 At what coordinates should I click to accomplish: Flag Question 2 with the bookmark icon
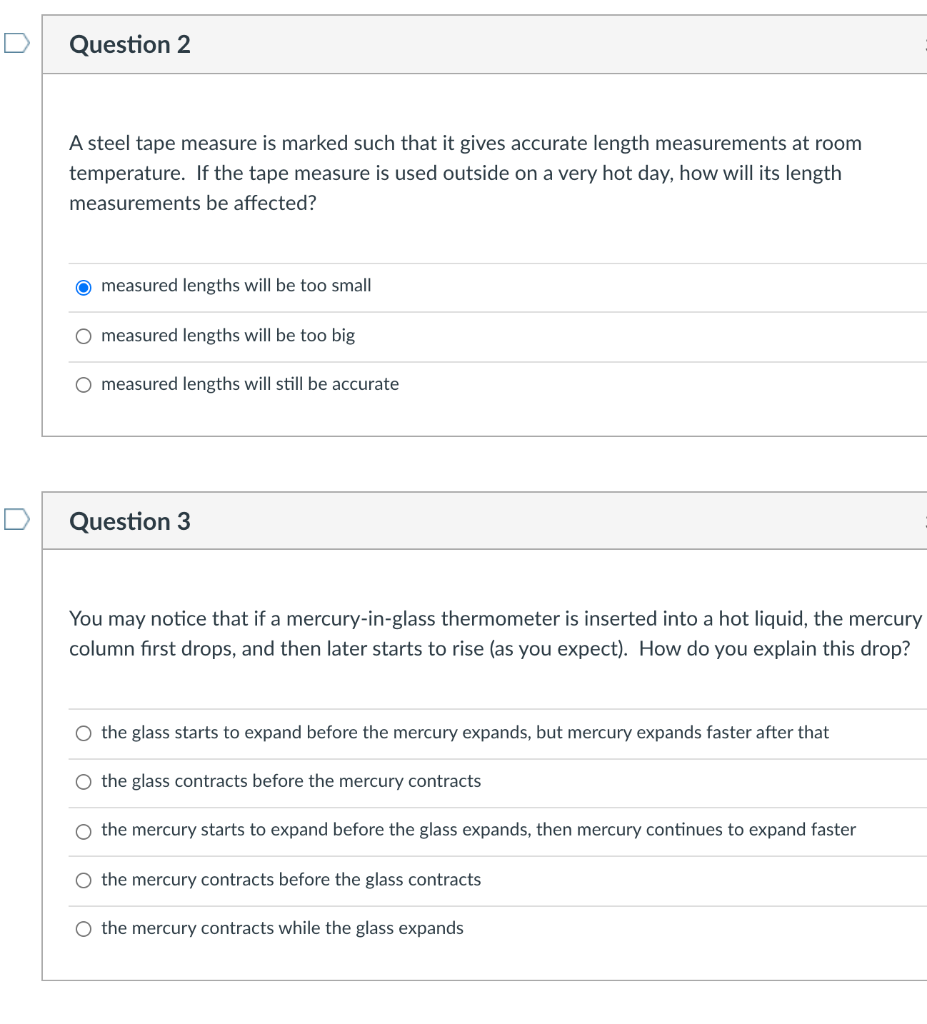click(16, 43)
